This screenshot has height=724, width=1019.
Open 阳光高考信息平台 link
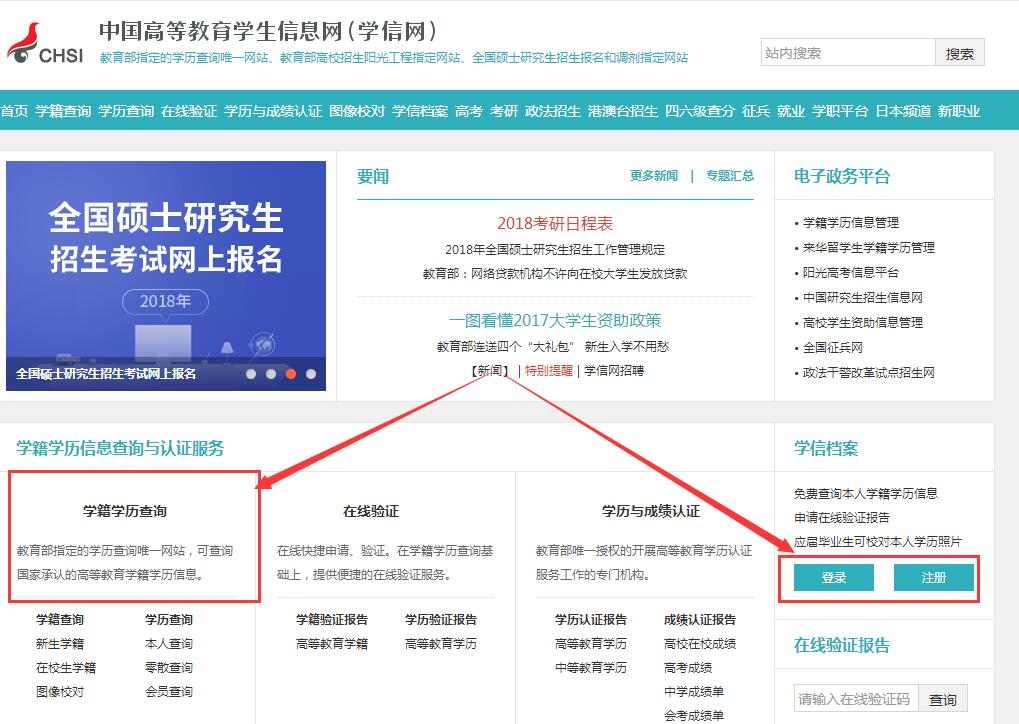[851, 272]
